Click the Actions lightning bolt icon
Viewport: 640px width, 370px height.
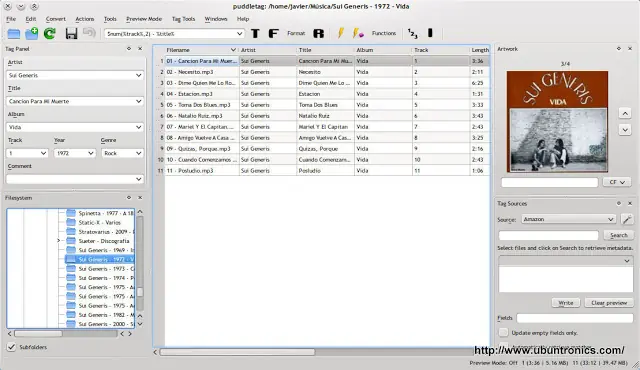click(340, 33)
